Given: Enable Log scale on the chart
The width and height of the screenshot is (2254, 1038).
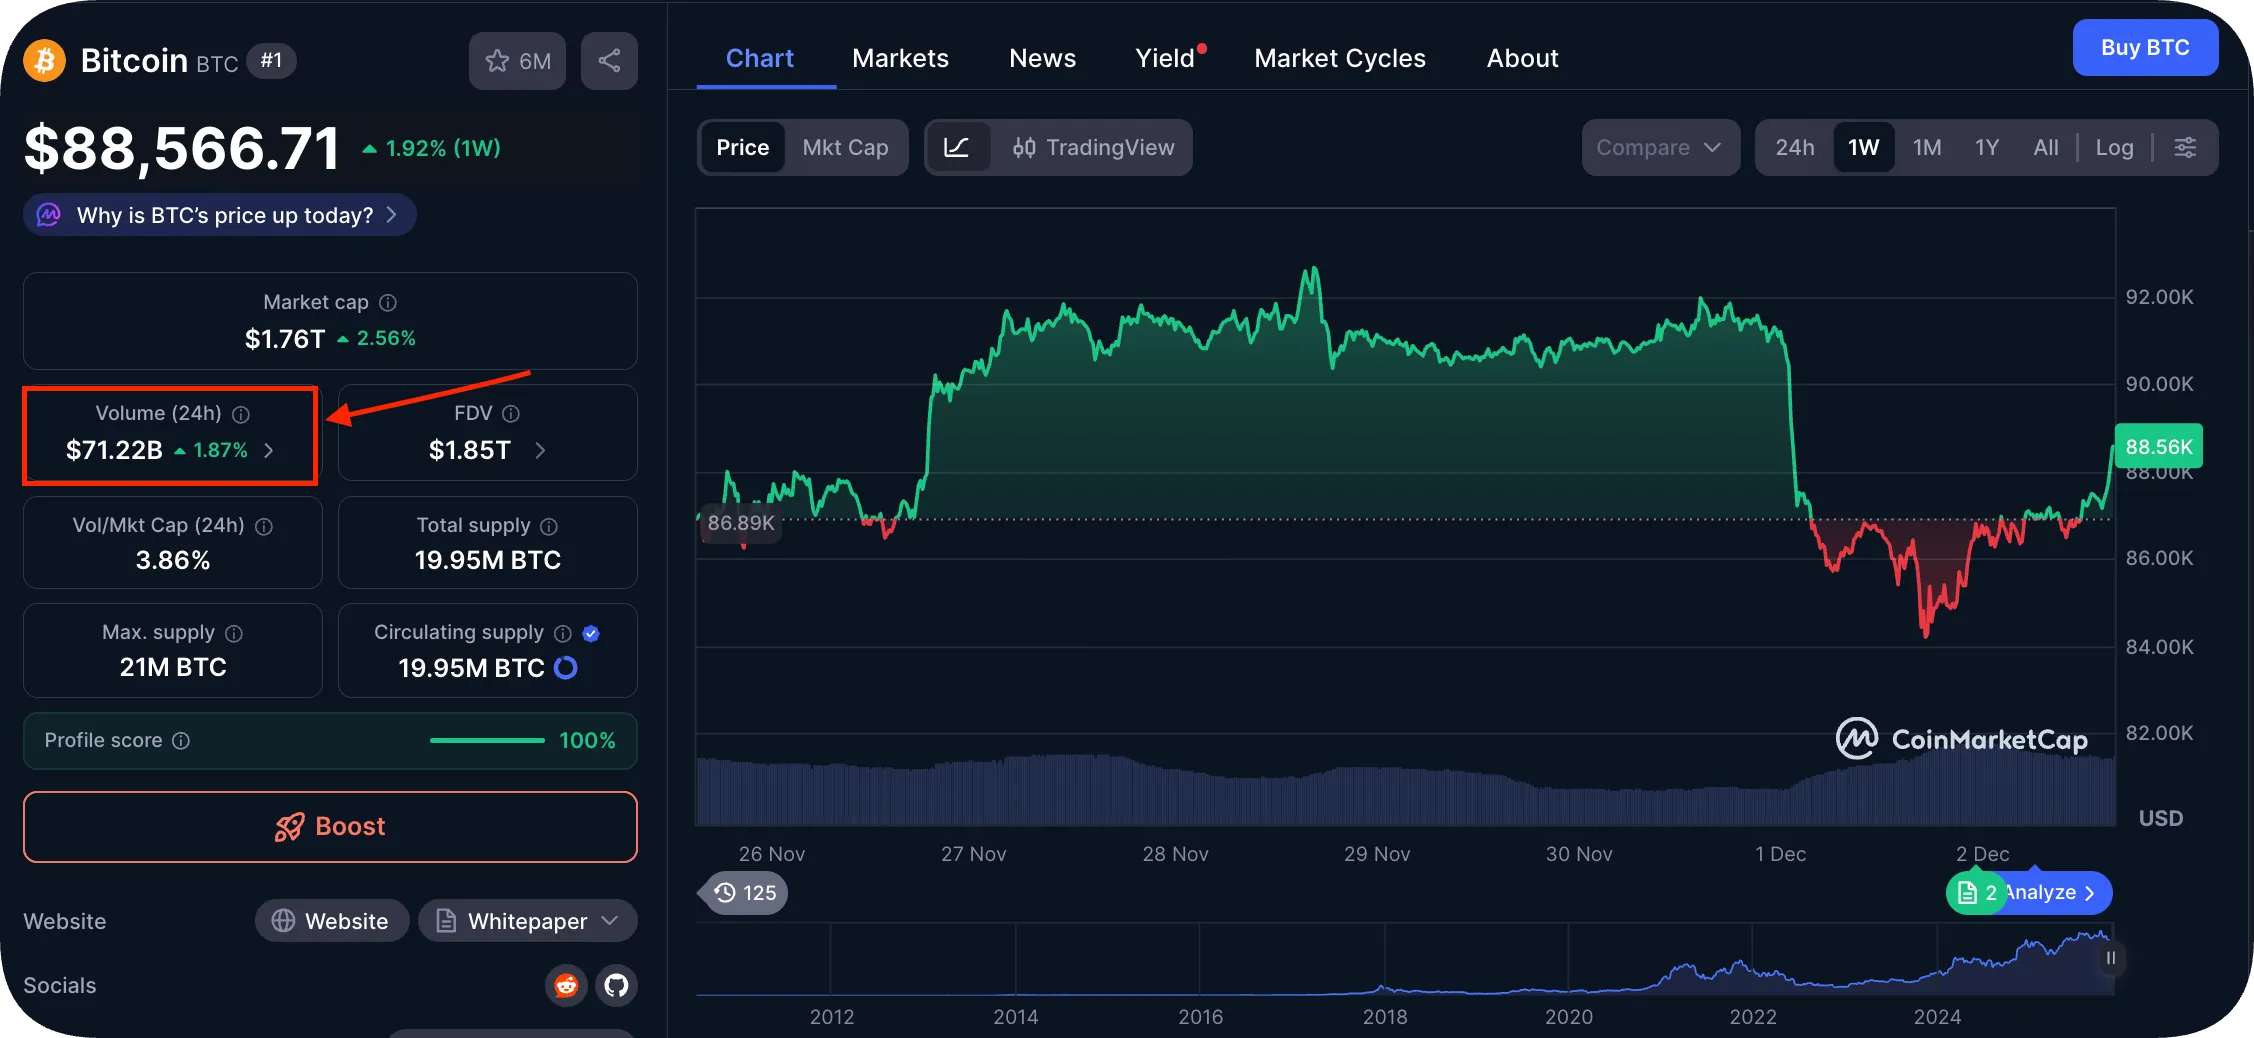Looking at the screenshot, I should pyautogui.click(x=2114, y=147).
